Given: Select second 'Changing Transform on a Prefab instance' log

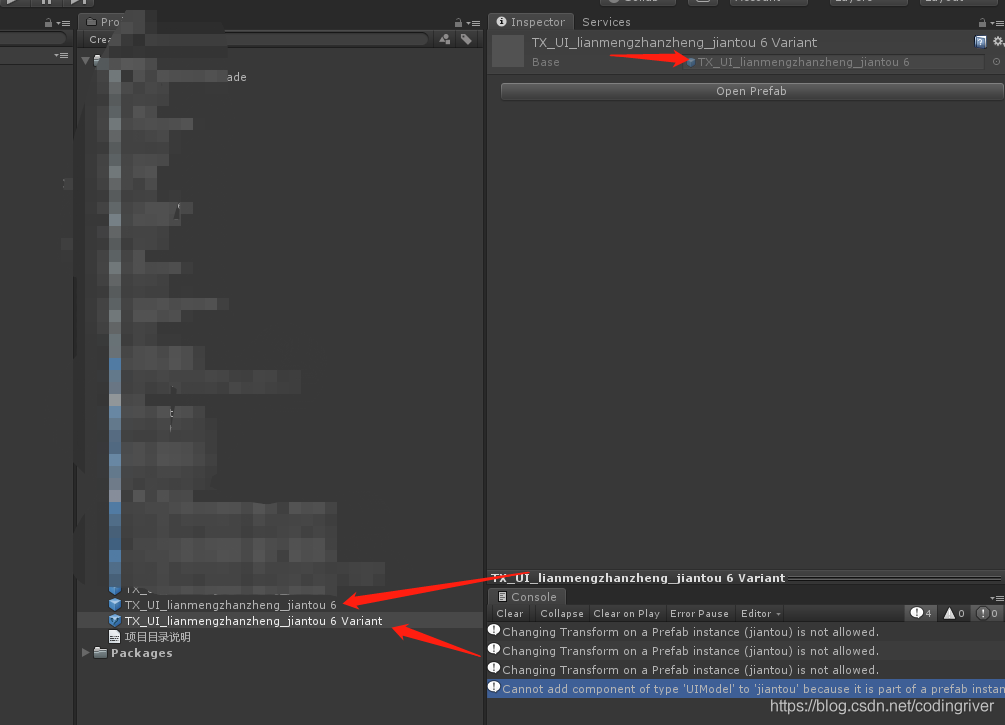Looking at the screenshot, I should (746, 651).
